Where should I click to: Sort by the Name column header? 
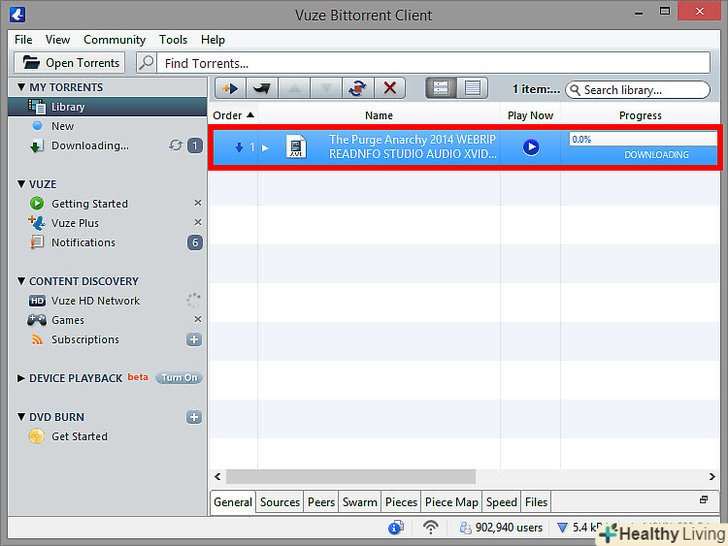point(379,115)
